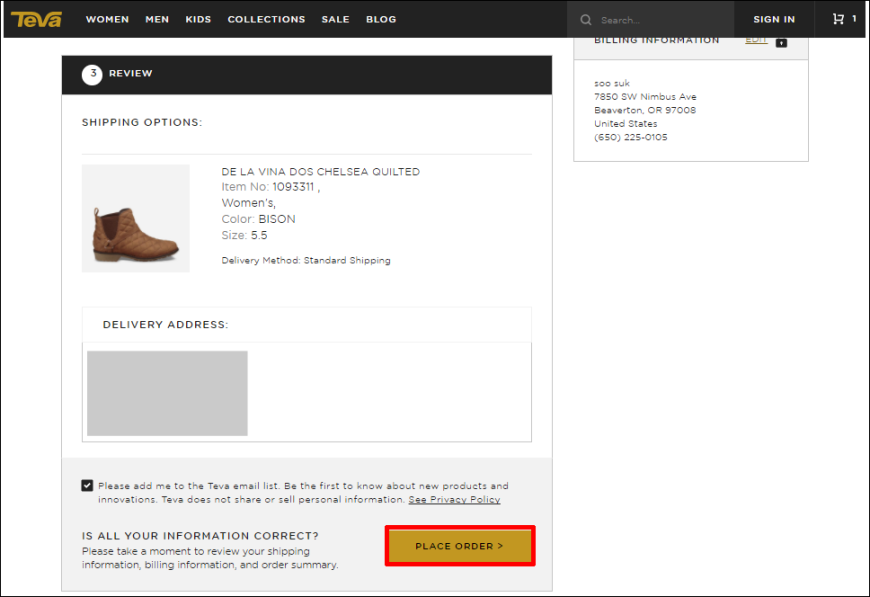Viewport: 870px width, 597px height.
Task: Click Edit next to Billing Information
Action: pyautogui.click(x=756, y=40)
